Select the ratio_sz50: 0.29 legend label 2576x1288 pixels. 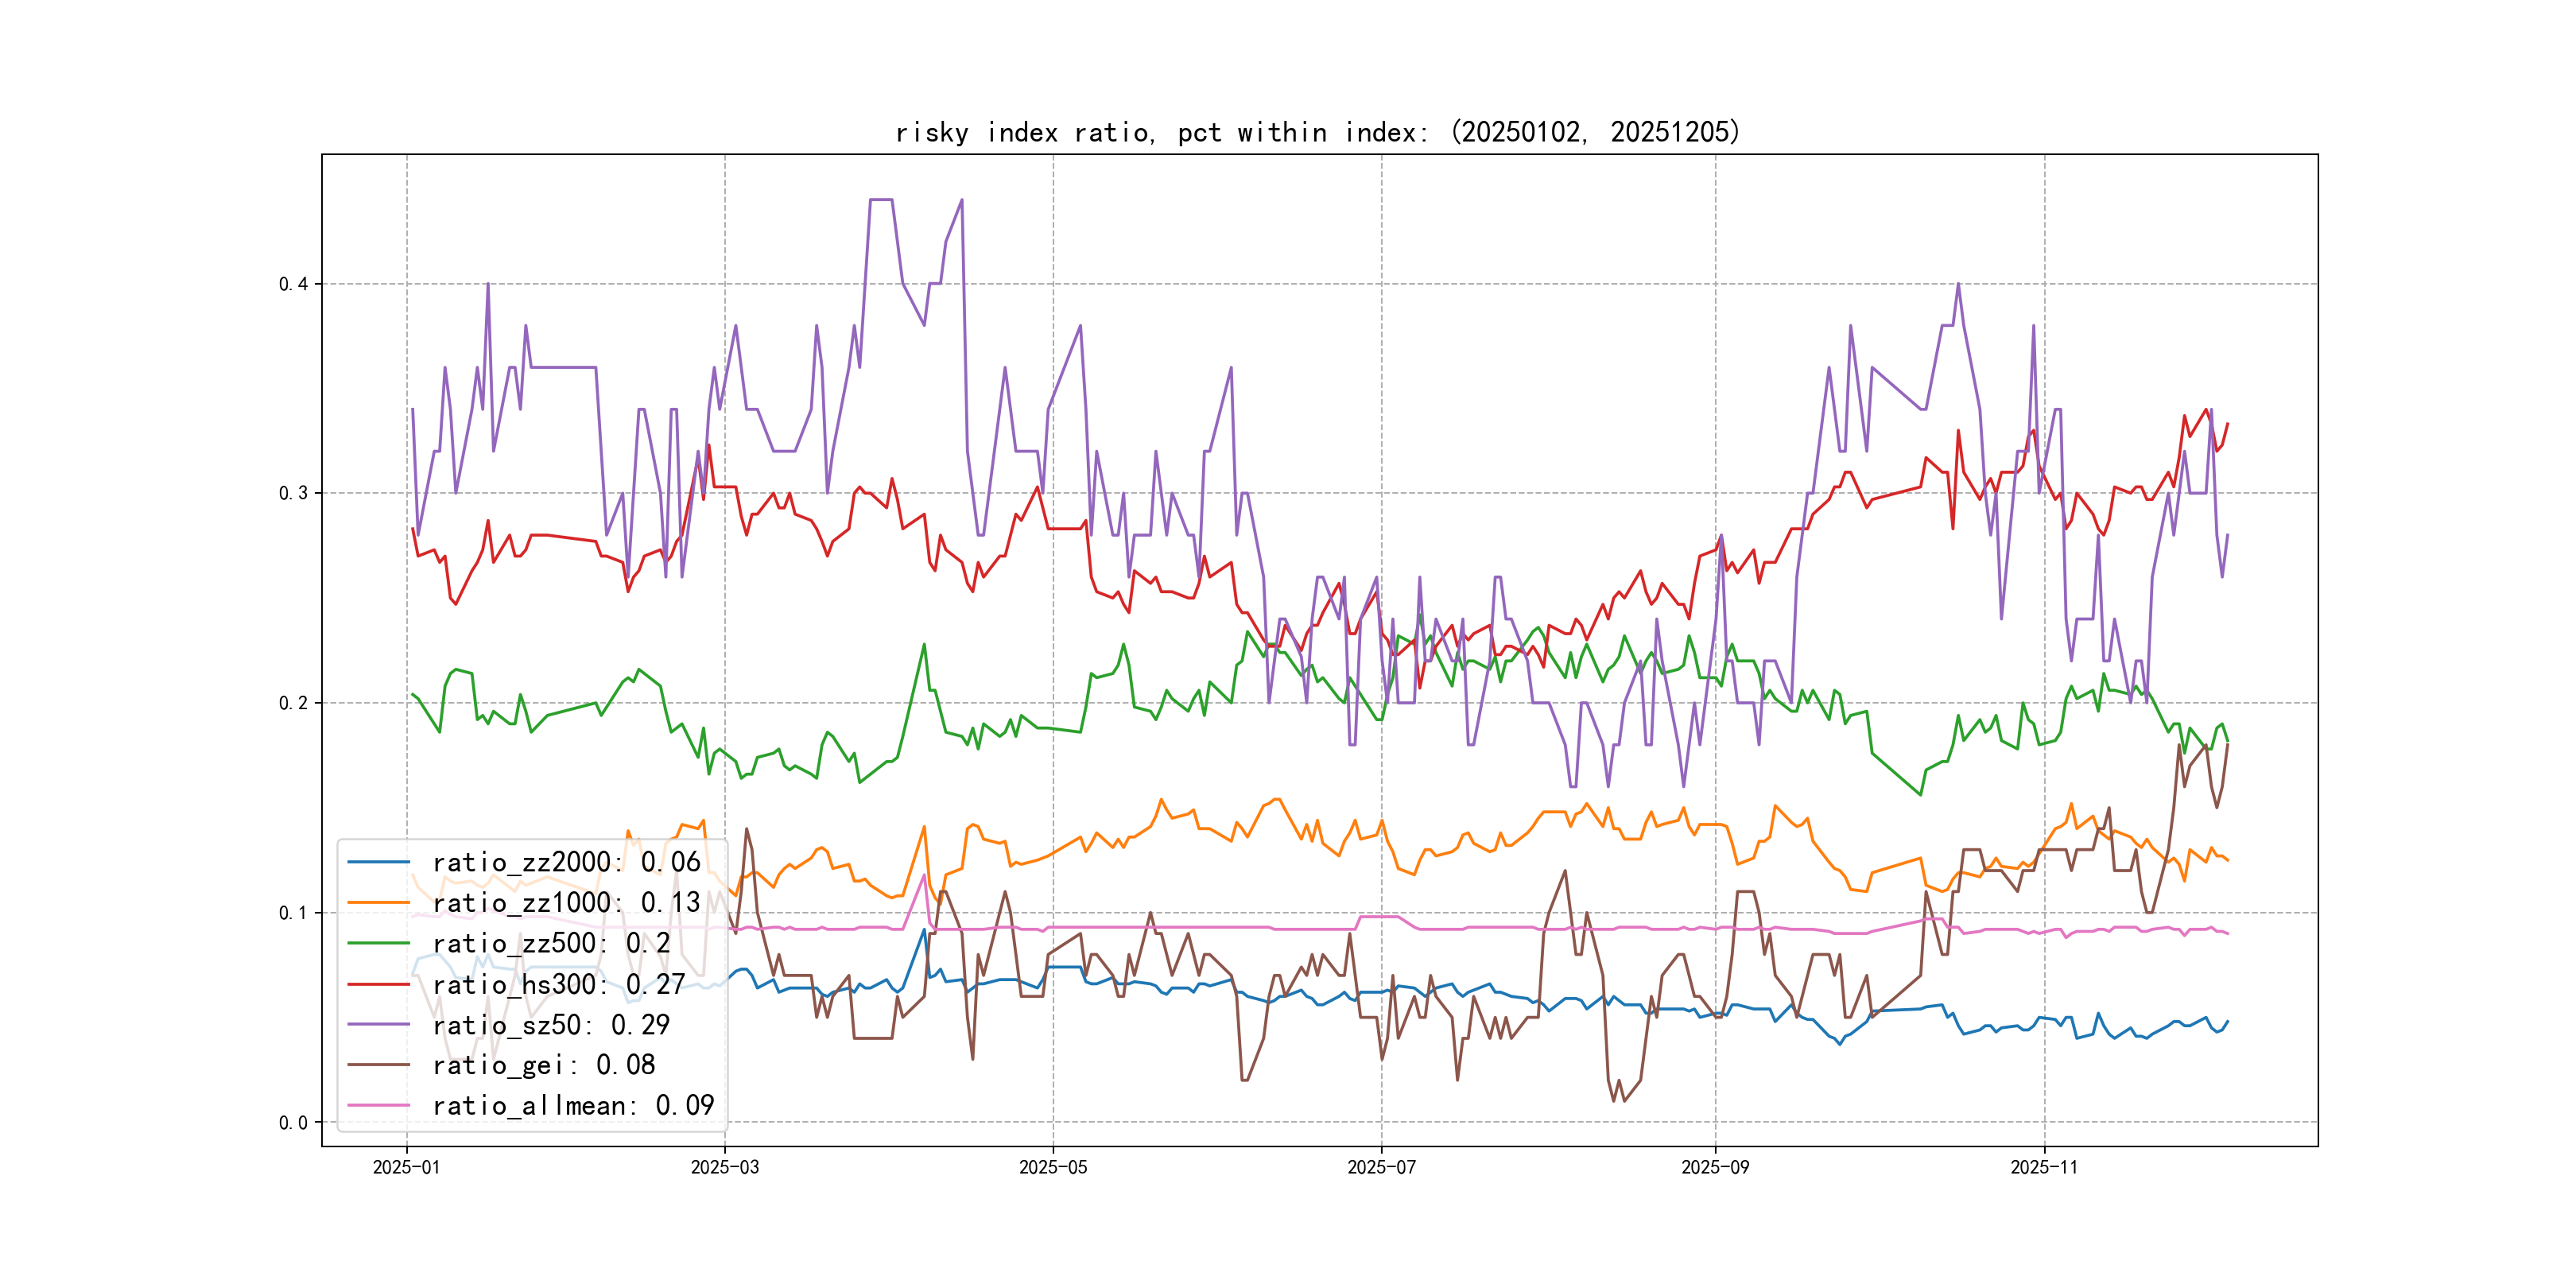point(551,1025)
